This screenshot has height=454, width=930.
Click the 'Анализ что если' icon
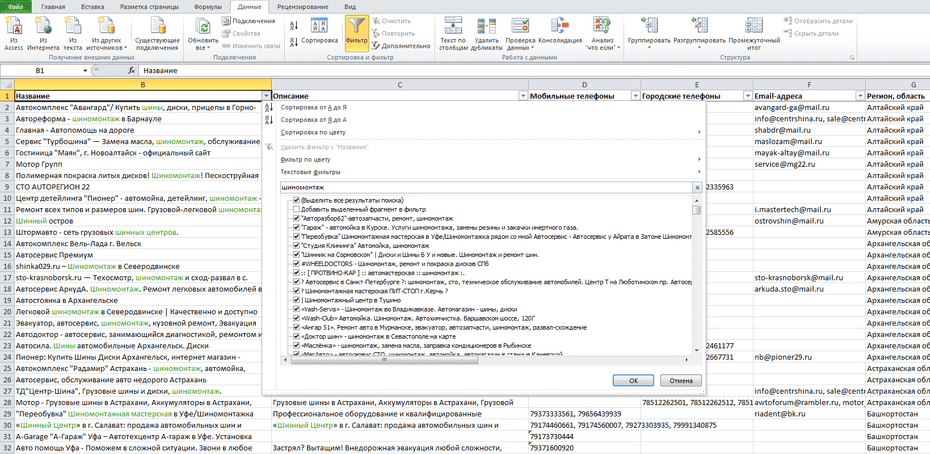point(602,26)
